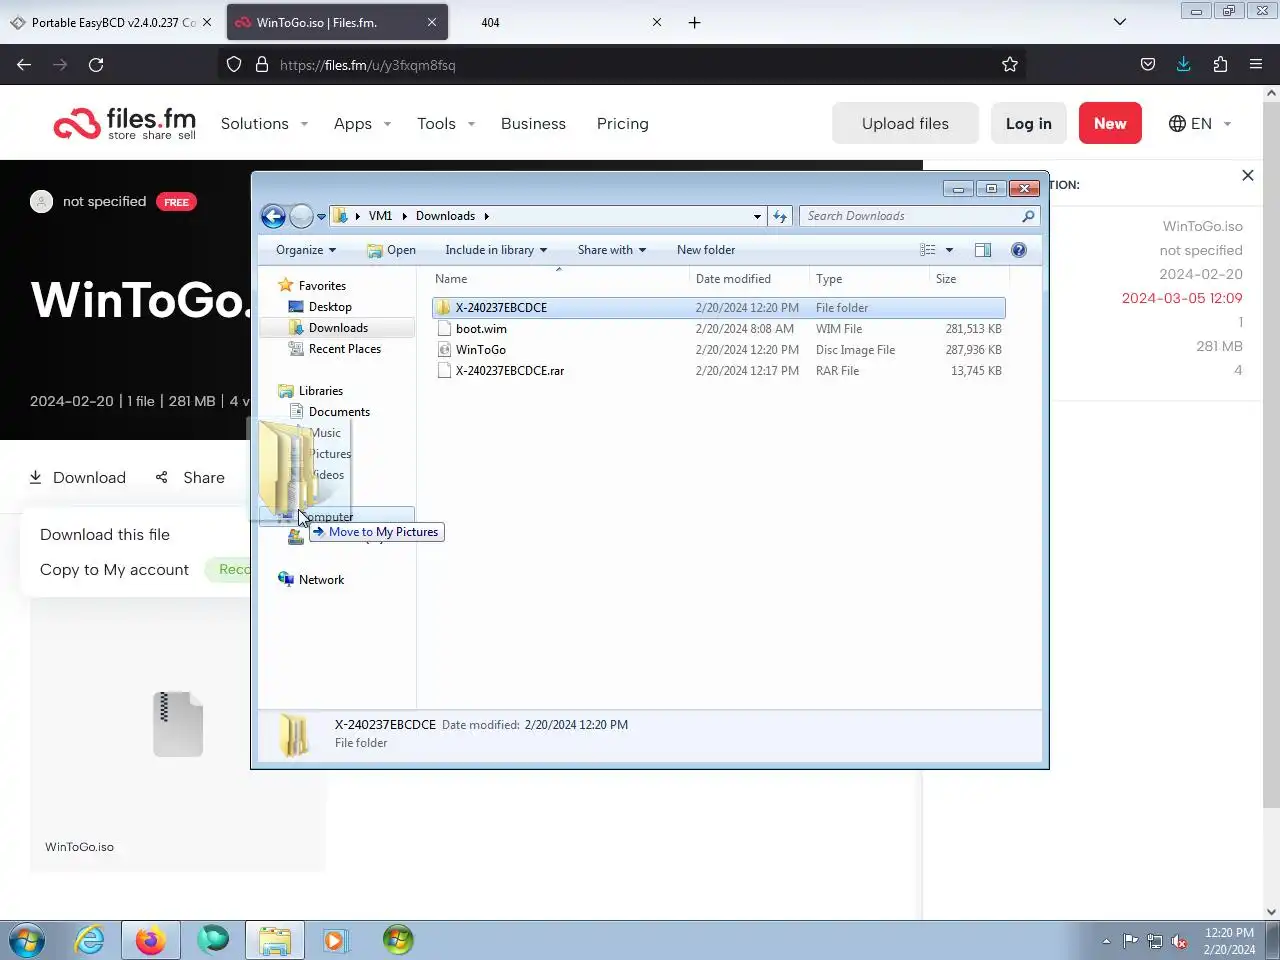This screenshot has width=1280, height=960.
Task: Open Recent Places in sidebar
Action: tap(344, 349)
